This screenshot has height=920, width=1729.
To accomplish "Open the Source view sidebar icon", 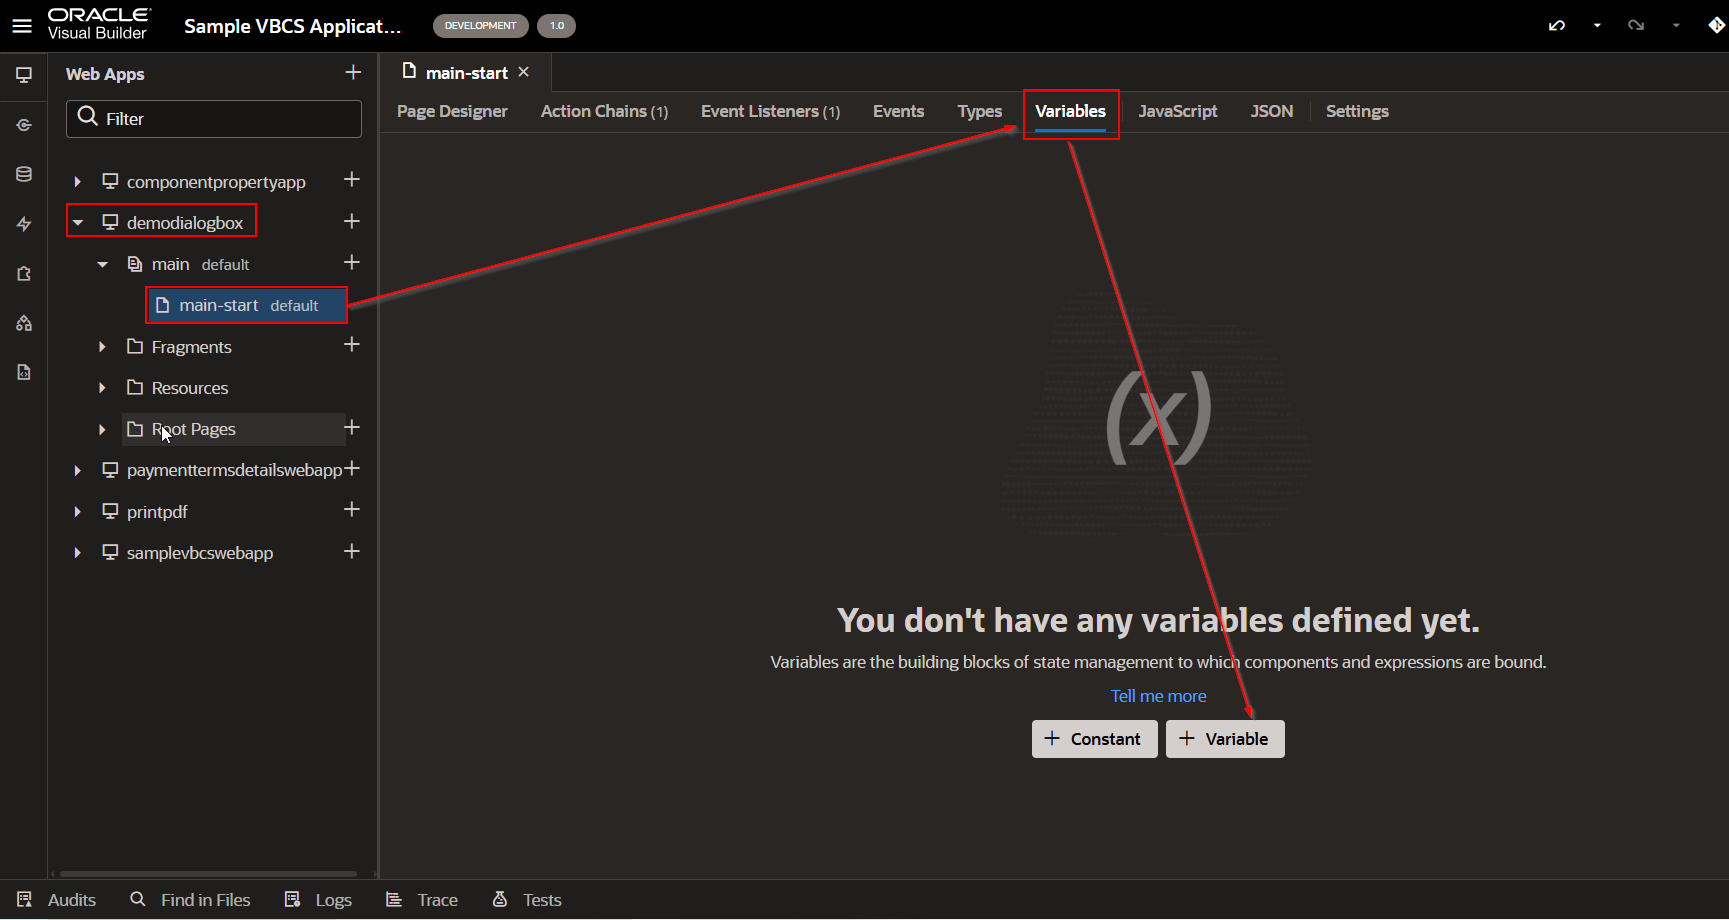I will [x=24, y=372].
